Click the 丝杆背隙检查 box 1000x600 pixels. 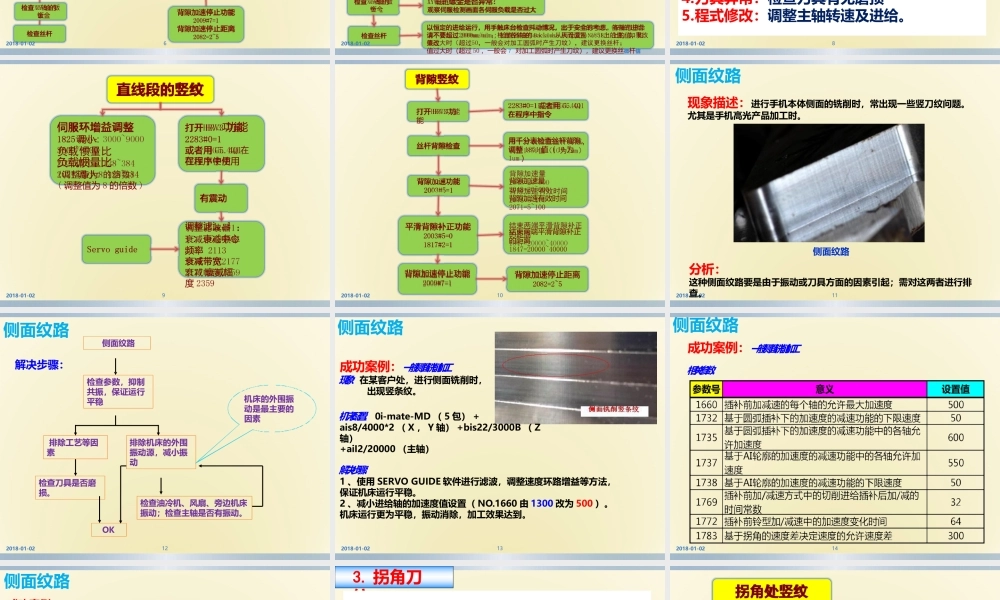coord(438,146)
